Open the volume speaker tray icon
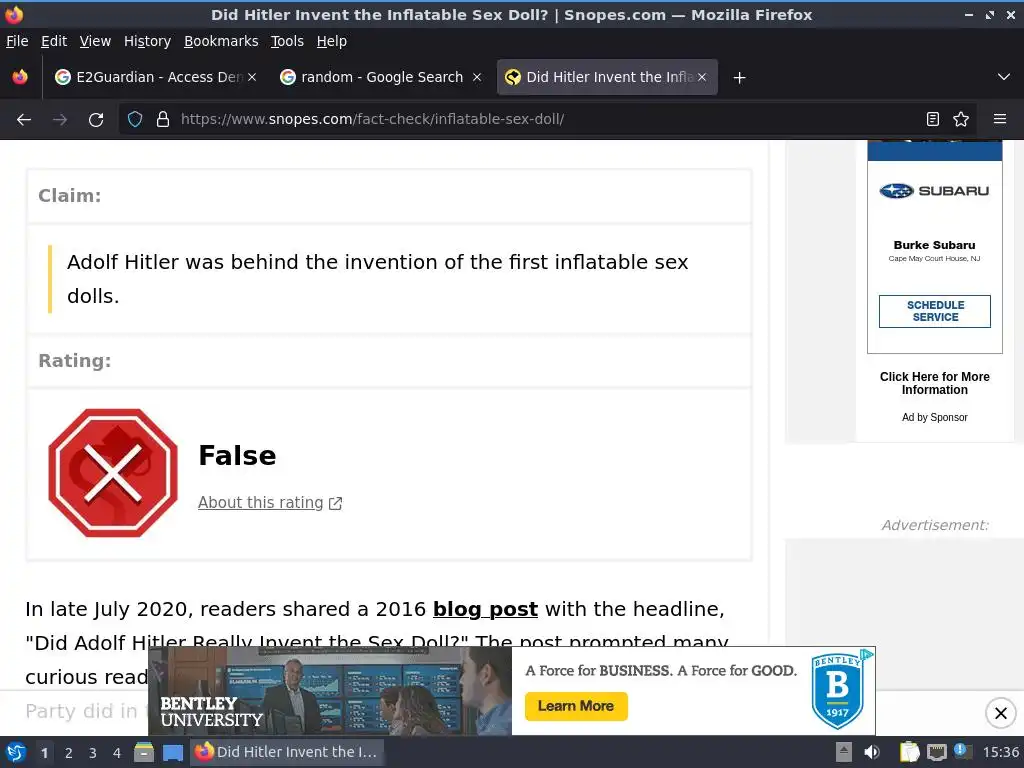Screen dimensions: 1024x768 click(872, 752)
